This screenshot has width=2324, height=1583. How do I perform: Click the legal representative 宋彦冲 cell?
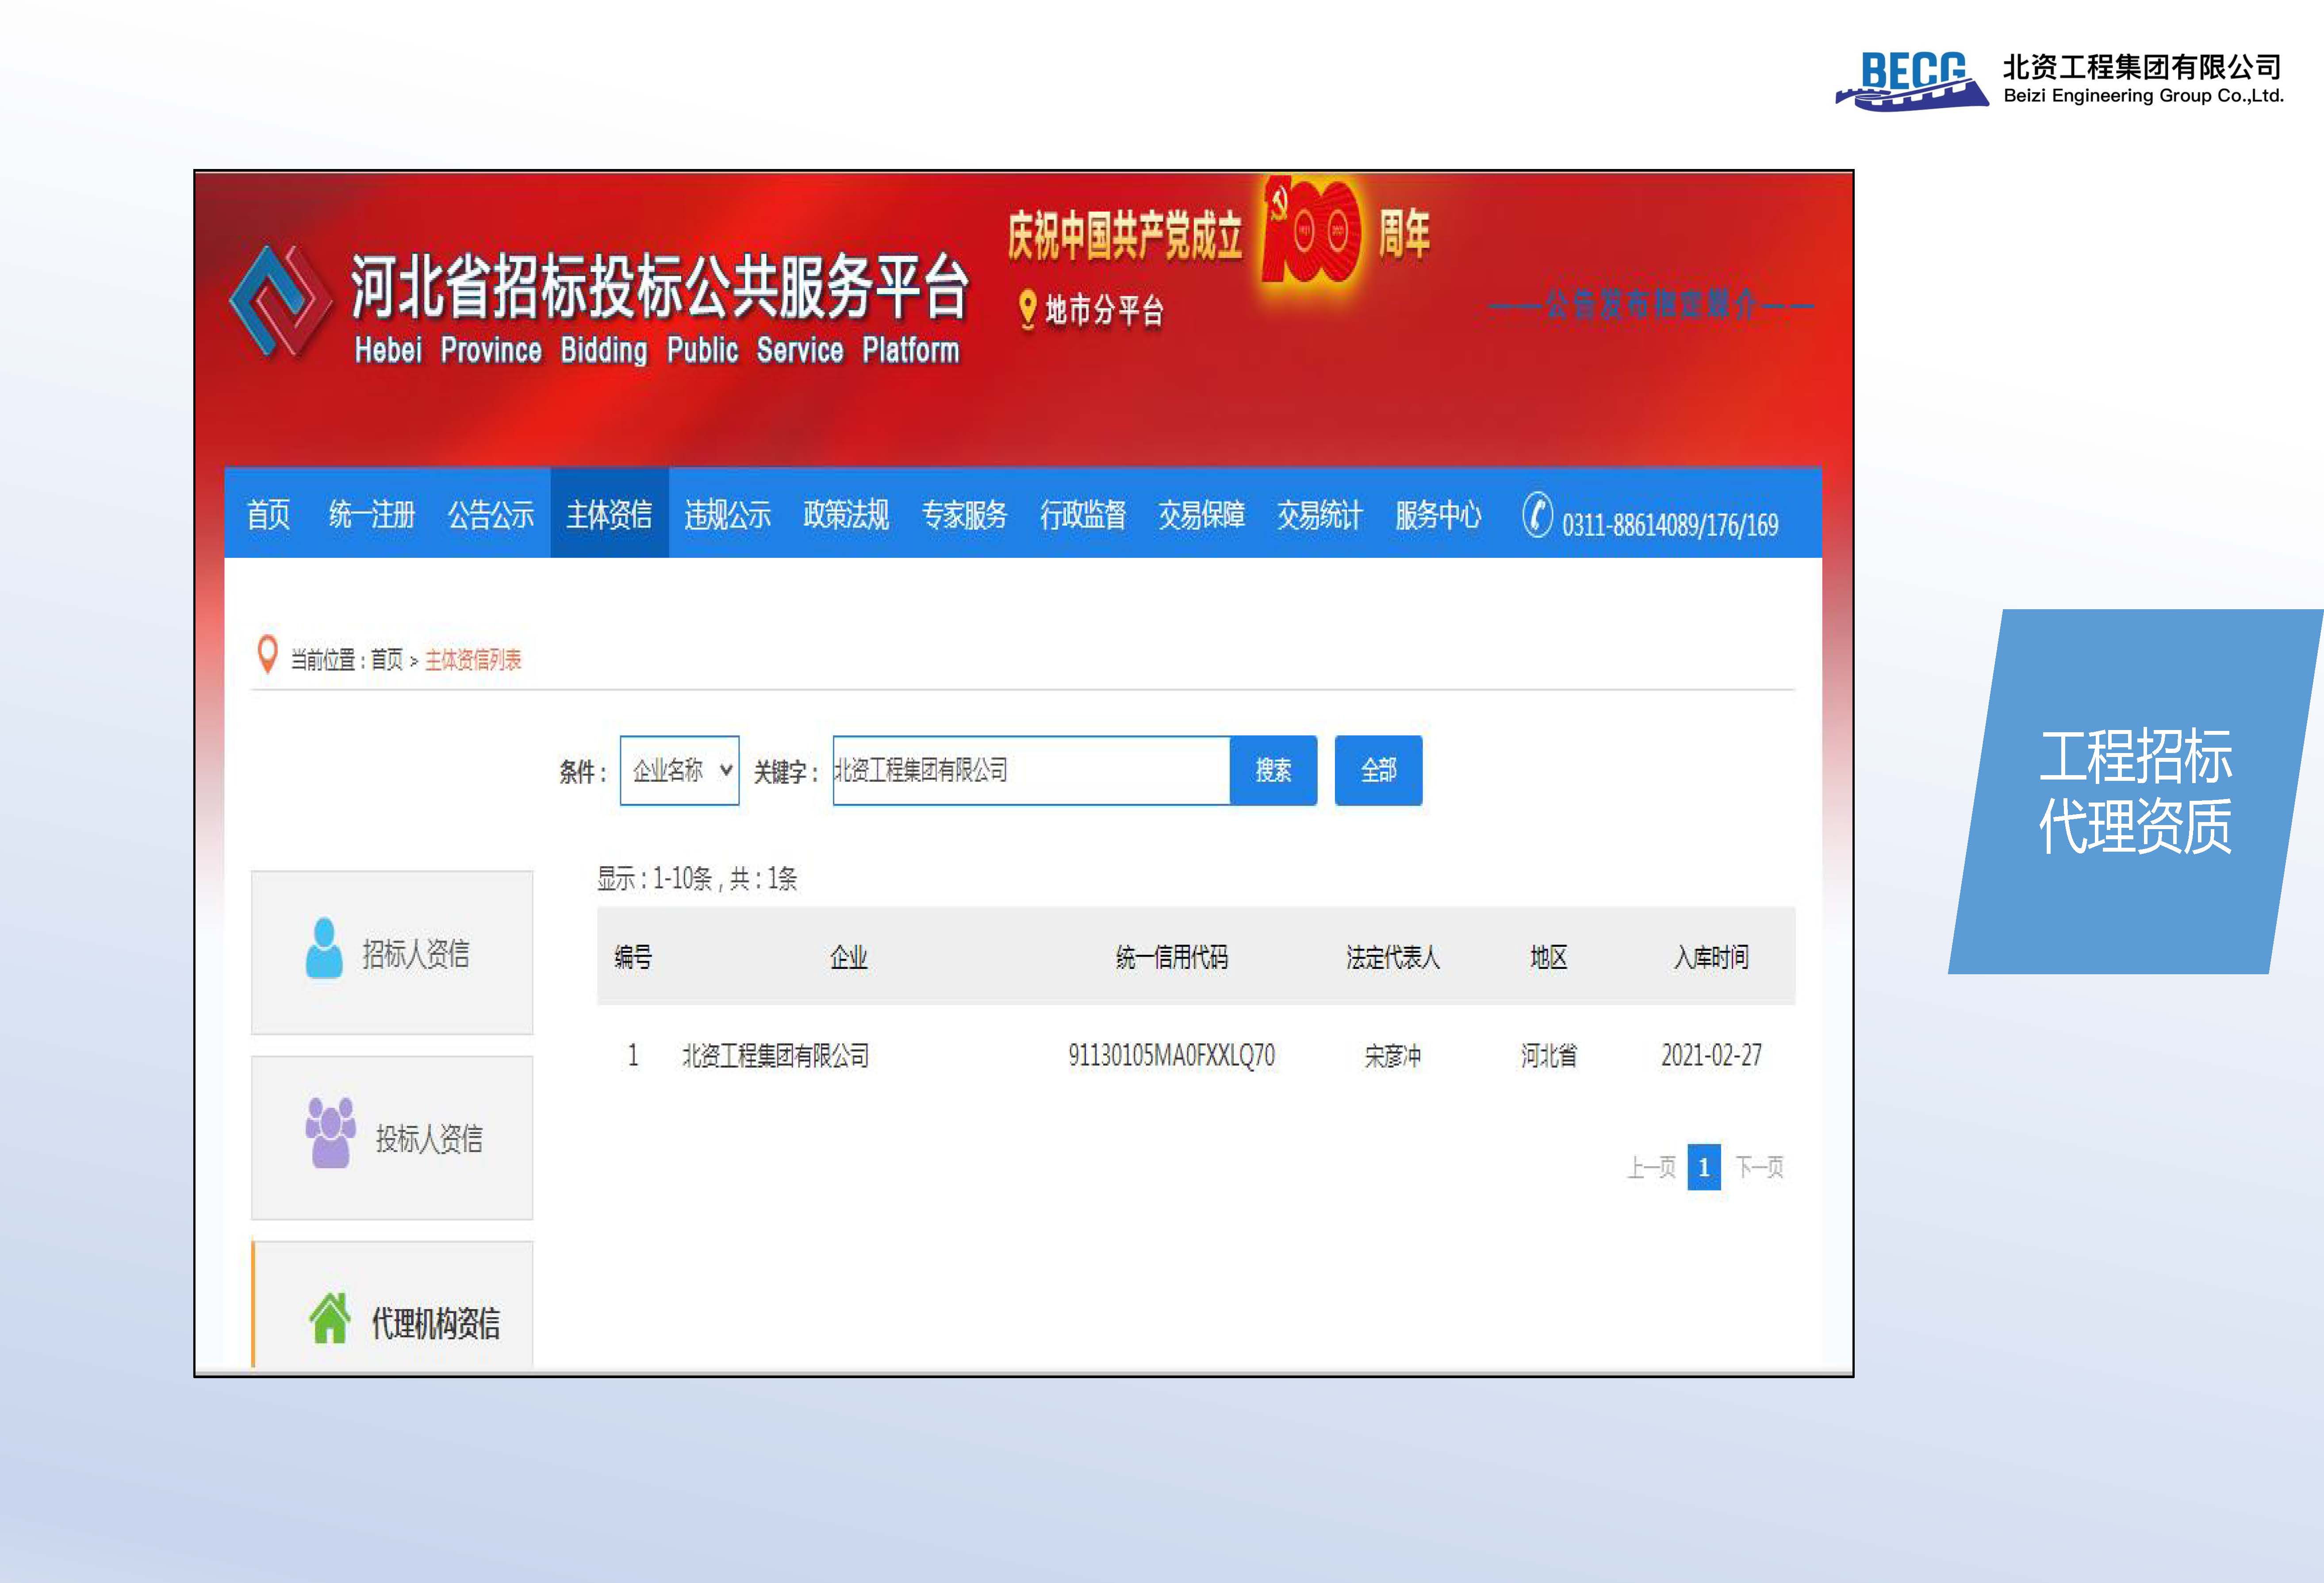(1392, 1056)
